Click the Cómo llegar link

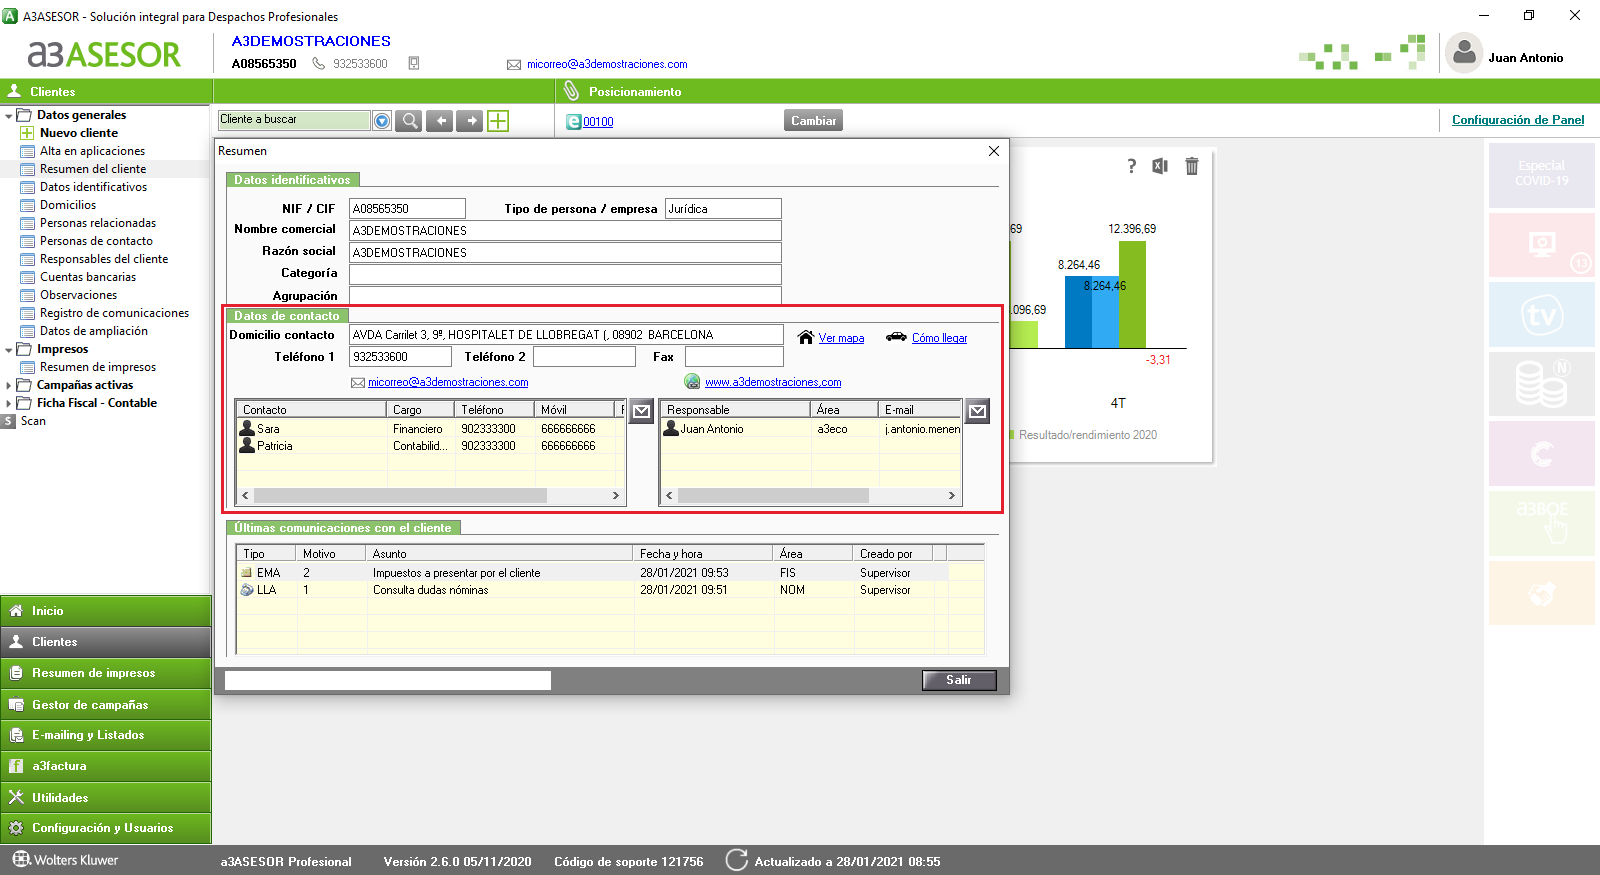point(939,338)
